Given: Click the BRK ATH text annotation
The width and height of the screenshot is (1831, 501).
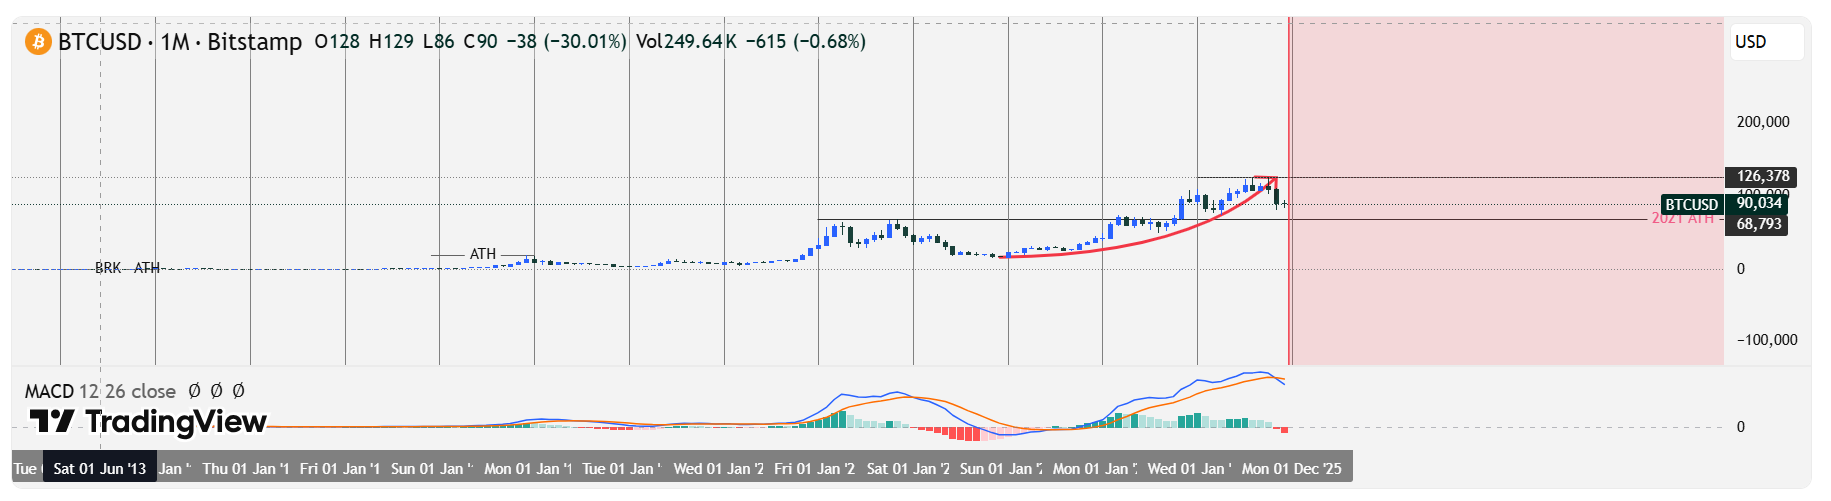Looking at the screenshot, I should pos(127,268).
